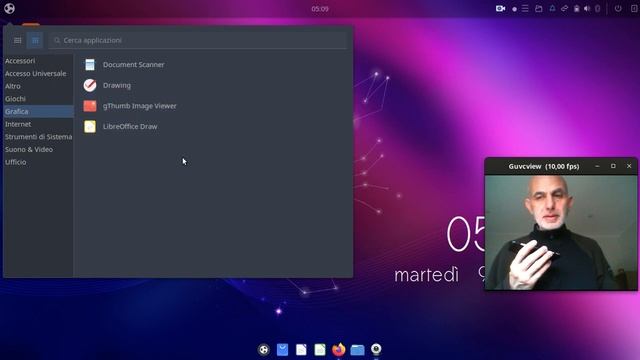Switch menu to category list view
Screen dimensions: 640x360
tap(18, 40)
